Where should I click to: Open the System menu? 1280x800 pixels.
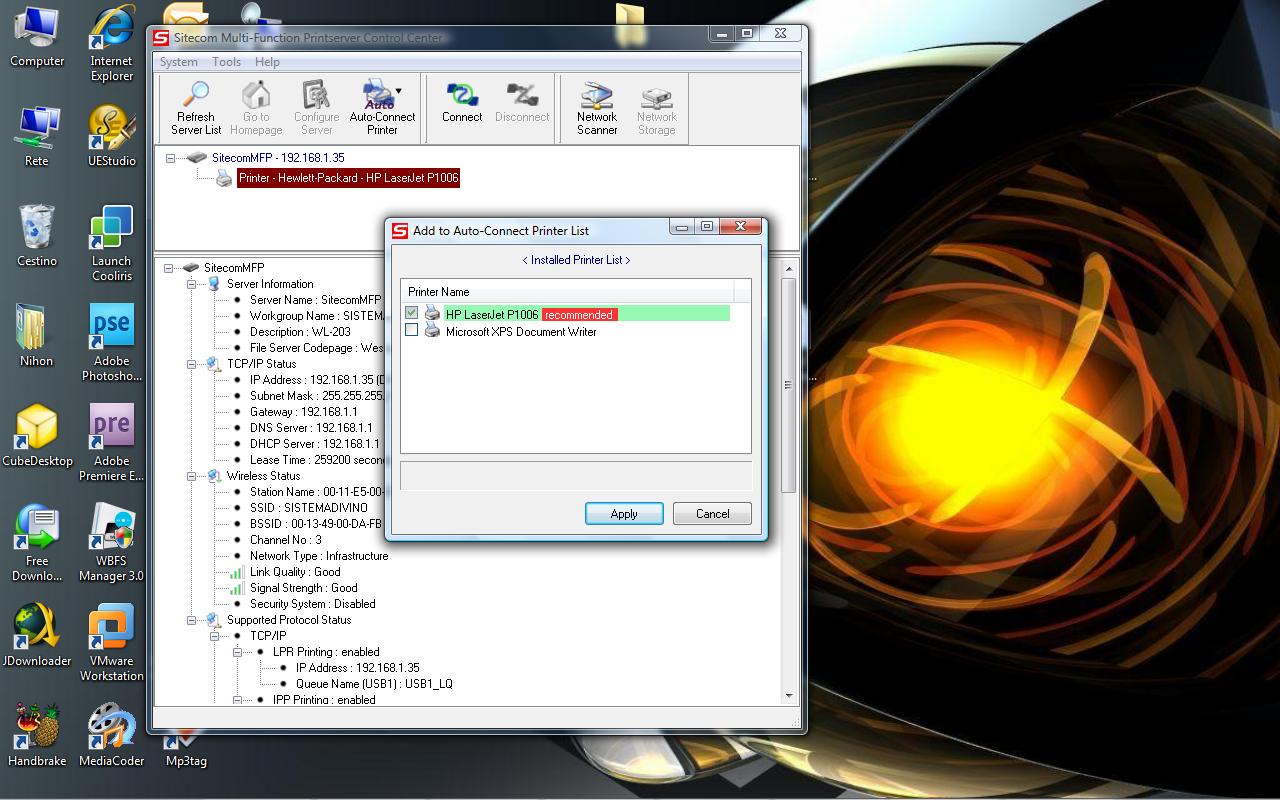tap(179, 62)
